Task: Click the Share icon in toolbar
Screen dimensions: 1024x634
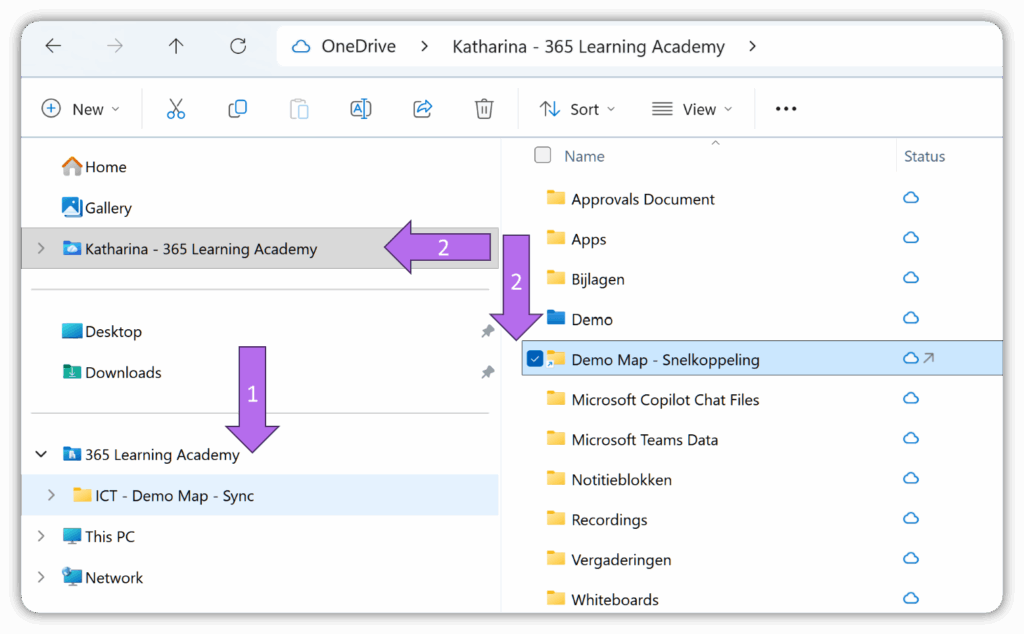Action: (x=422, y=109)
